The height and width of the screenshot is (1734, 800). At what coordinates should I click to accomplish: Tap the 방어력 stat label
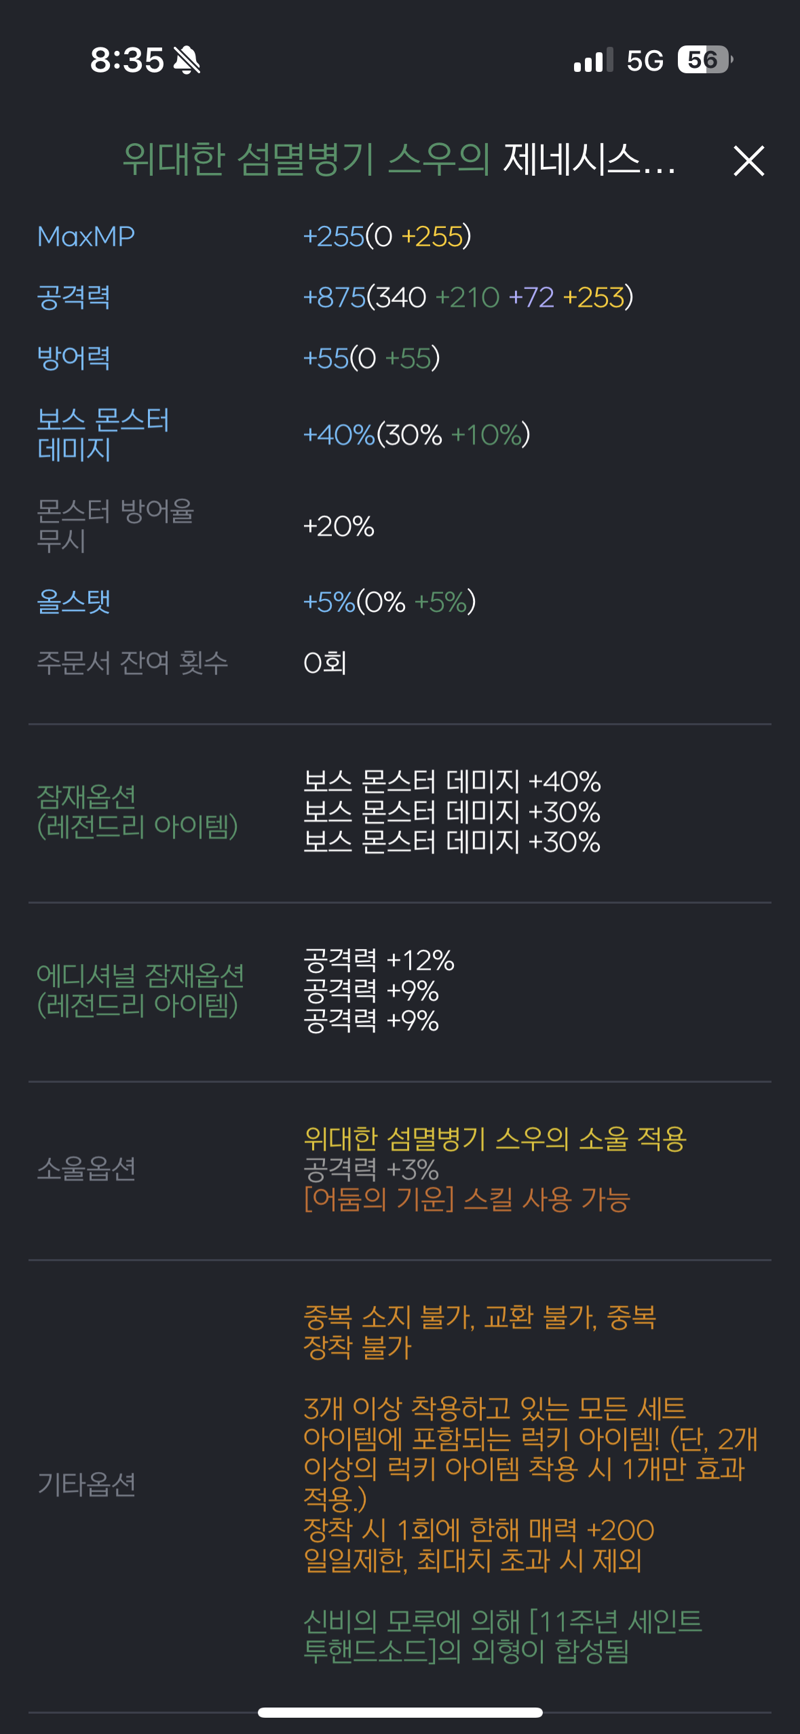tap(74, 358)
